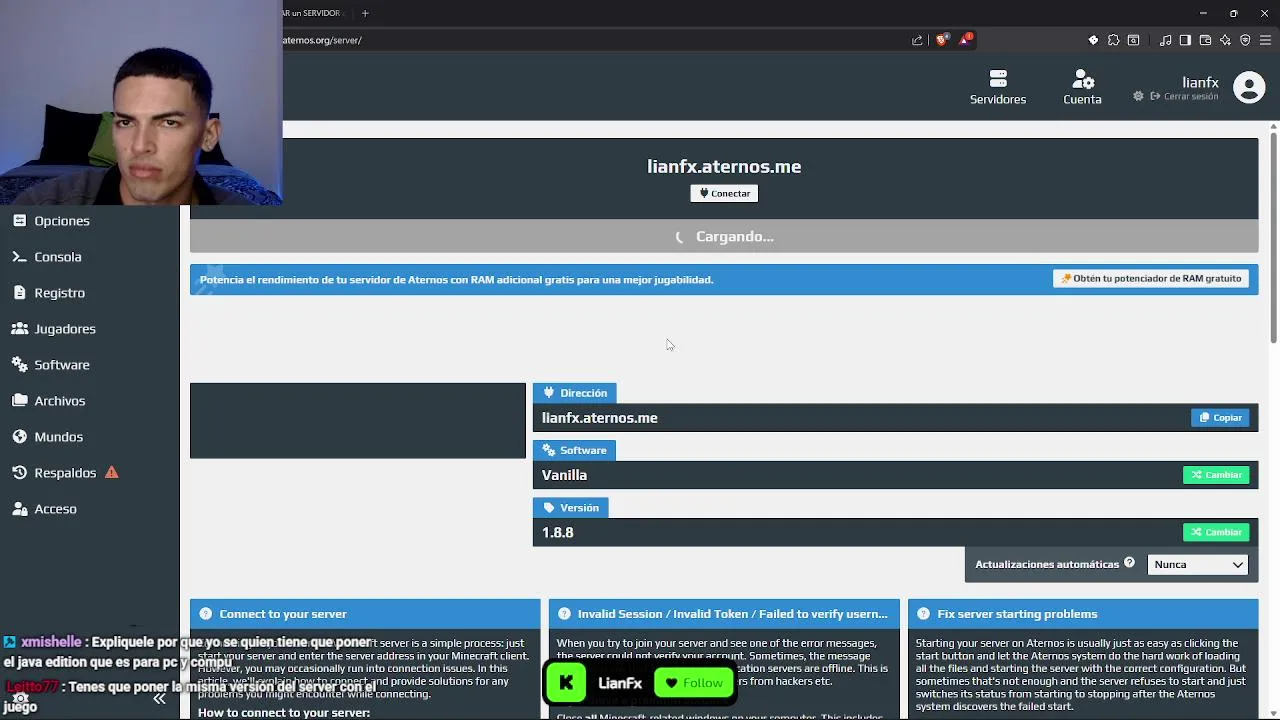Click the Dirección plug icon
Image resolution: width=1280 pixels, height=720 pixels.
pyautogui.click(x=548, y=393)
